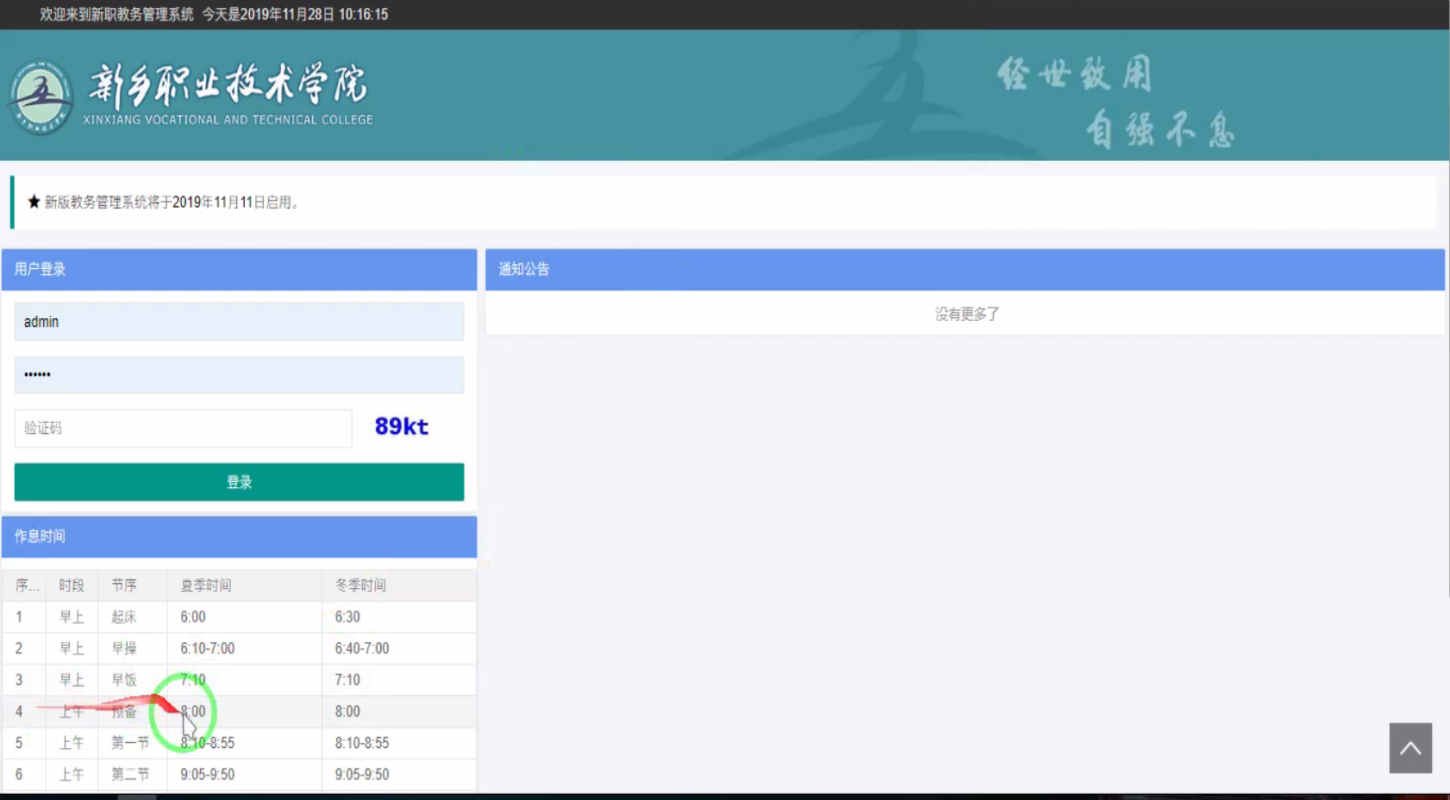Screen dimensions: 1450x800
Task: Click the 新乡职业技术学院 college name title
Action: [229, 86]
